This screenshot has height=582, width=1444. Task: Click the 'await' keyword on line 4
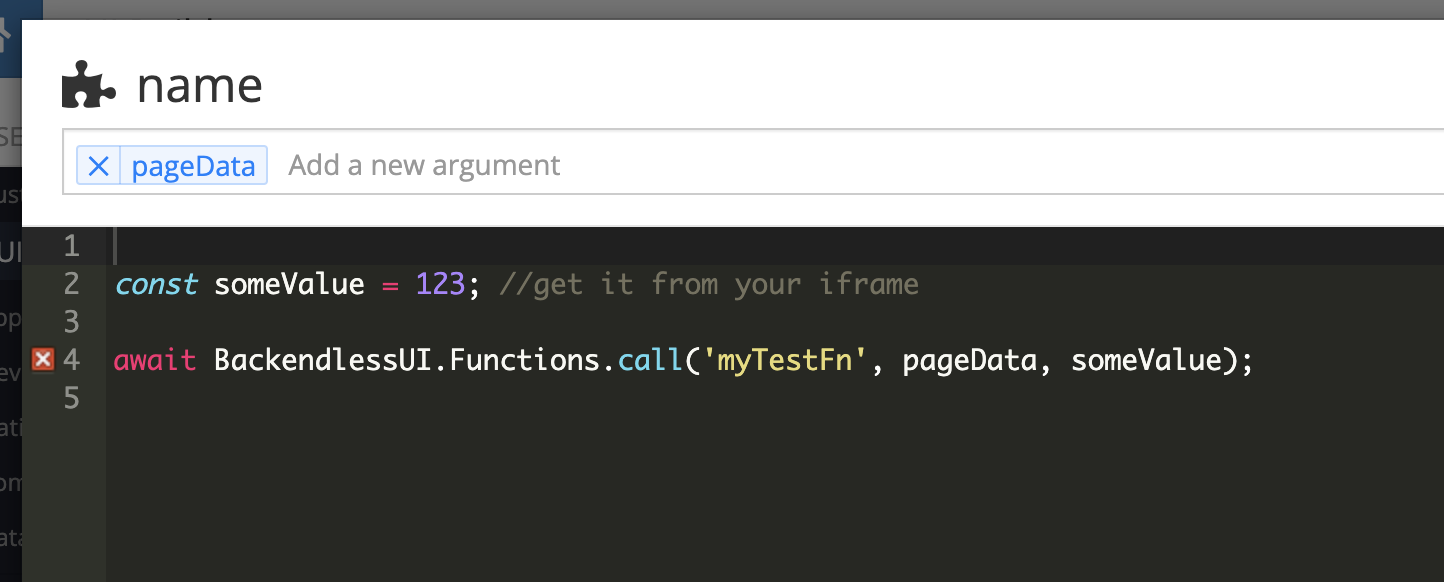point(155,360)
